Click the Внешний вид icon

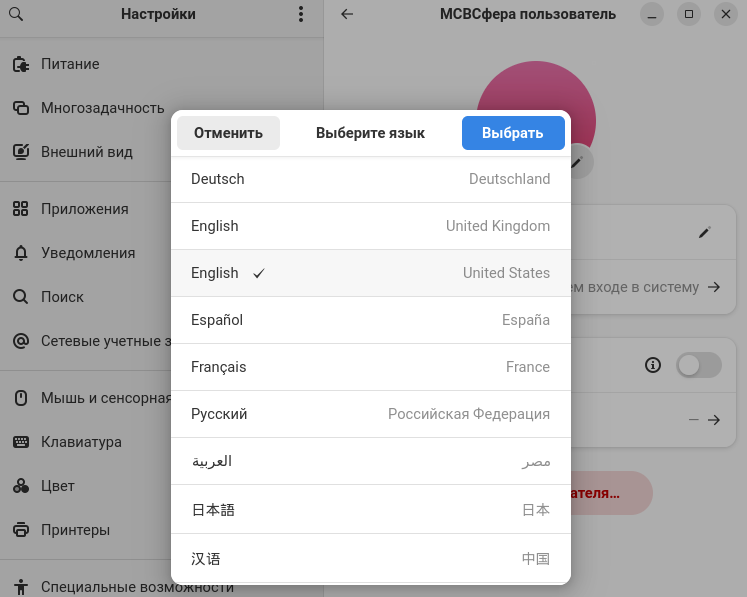20,152
